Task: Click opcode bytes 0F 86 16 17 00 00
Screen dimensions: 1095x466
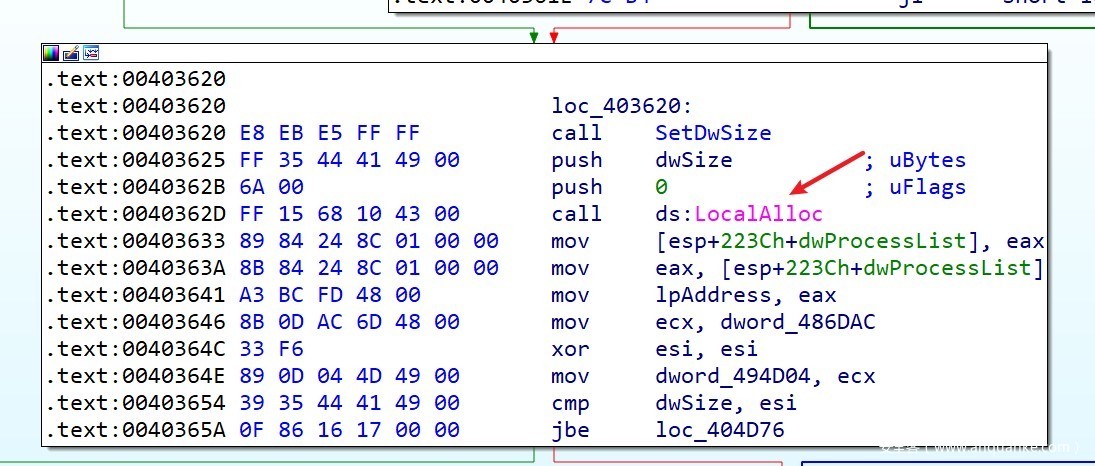Action: tap(349, 430)
